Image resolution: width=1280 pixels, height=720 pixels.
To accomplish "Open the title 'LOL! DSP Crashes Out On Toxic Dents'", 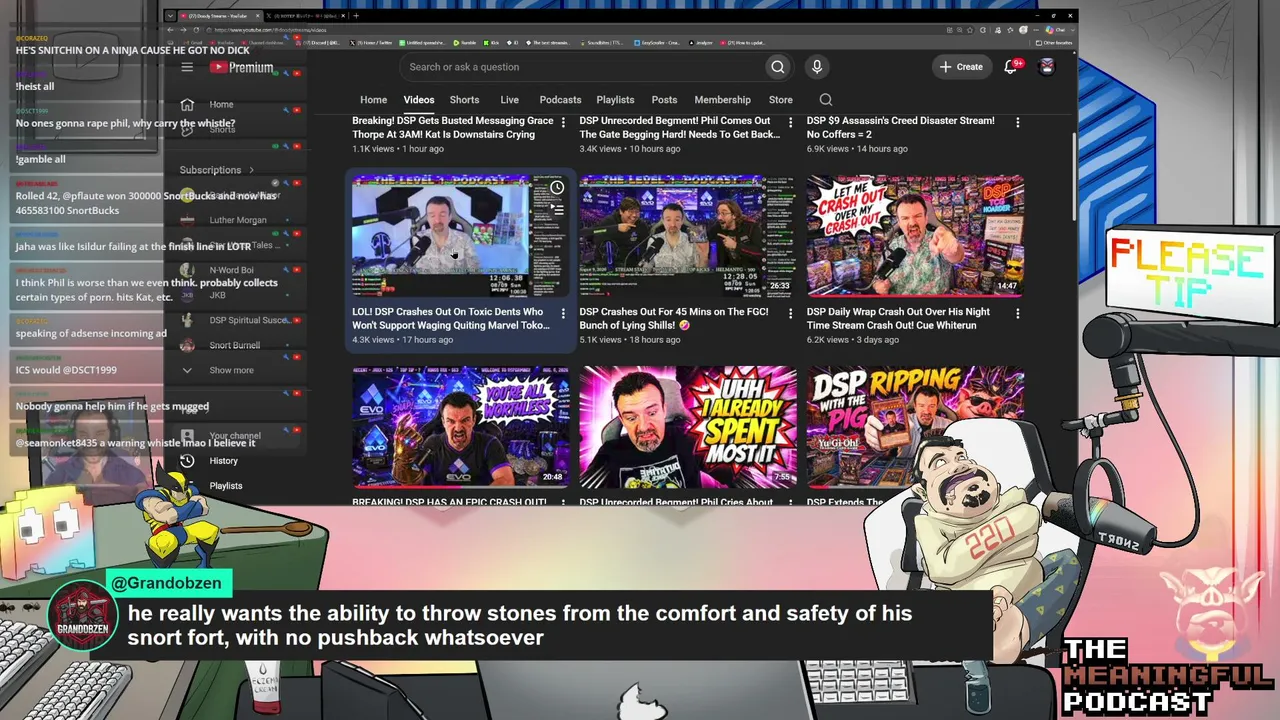I will [451, 318].
